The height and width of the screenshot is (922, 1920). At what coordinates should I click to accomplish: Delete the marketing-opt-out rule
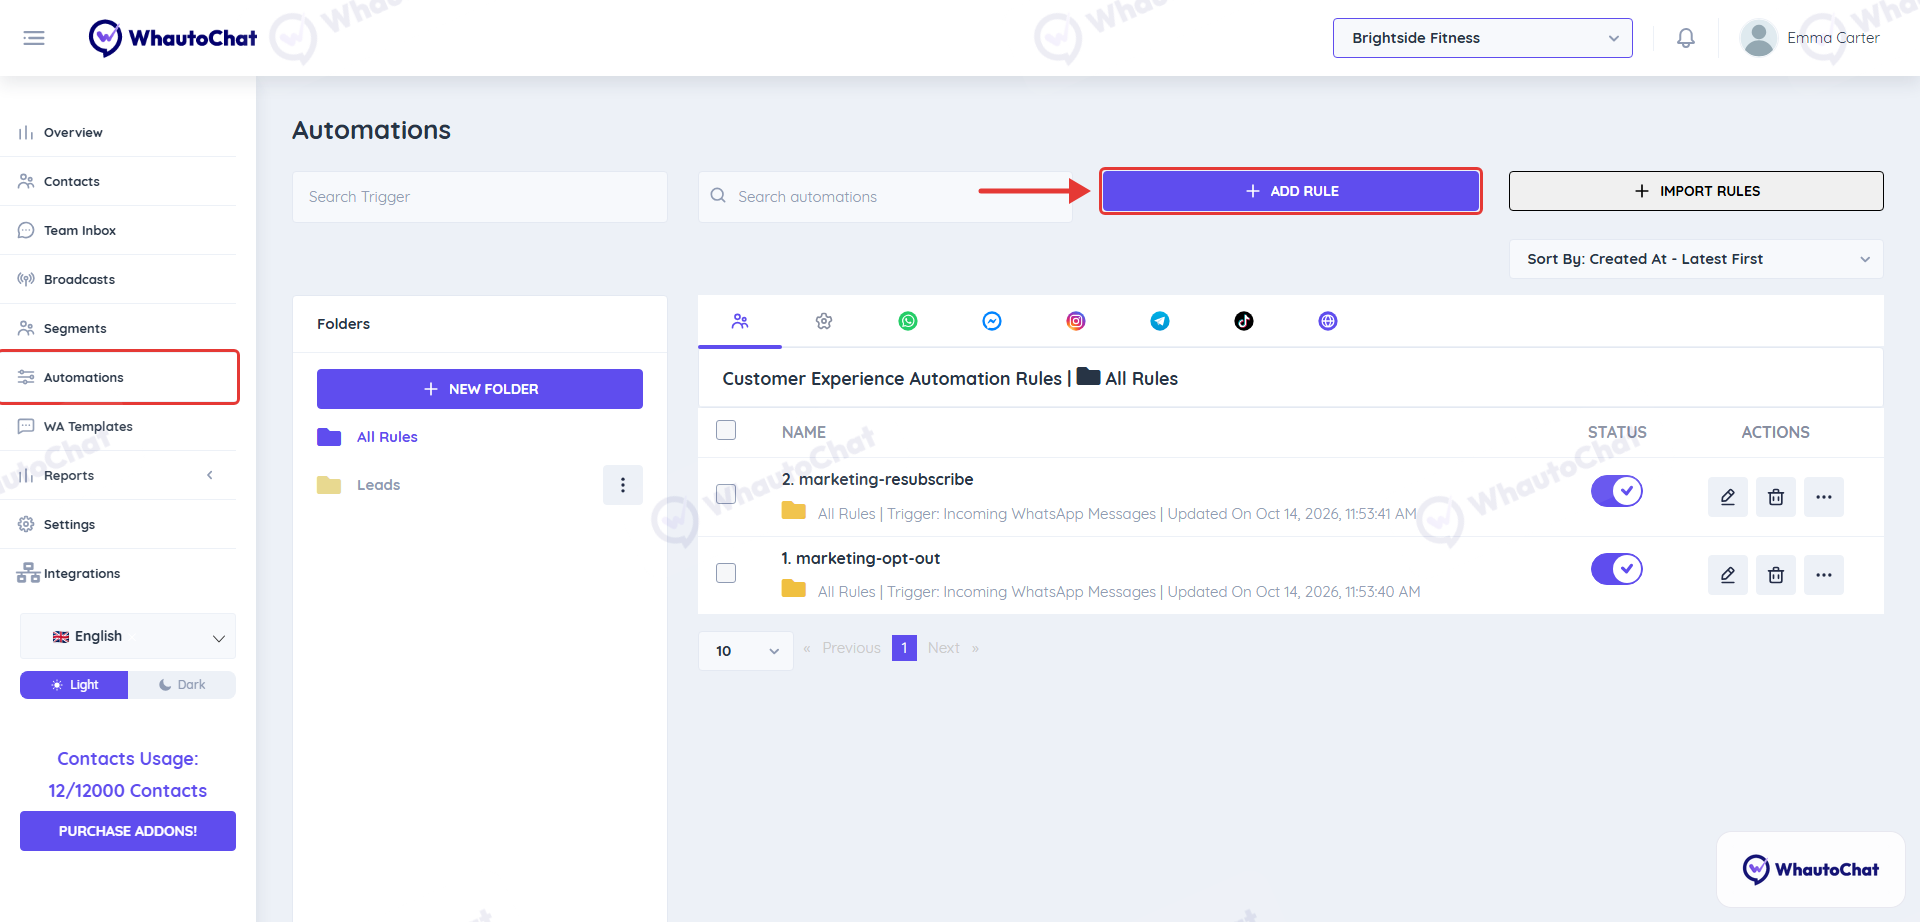pyautogui.click(x=1776, y=575)
